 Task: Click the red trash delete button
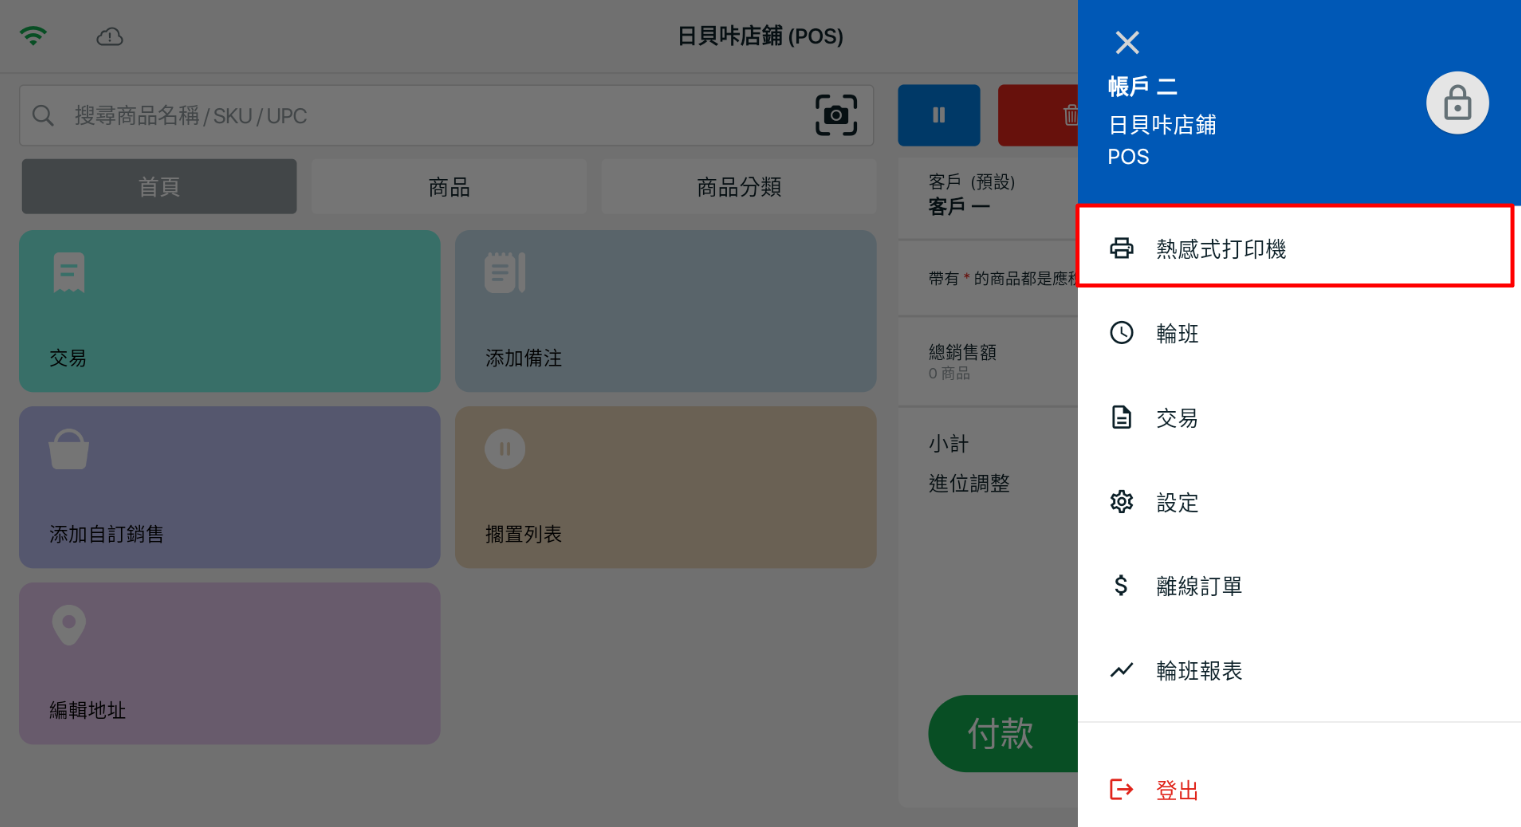pos(1040,115)
